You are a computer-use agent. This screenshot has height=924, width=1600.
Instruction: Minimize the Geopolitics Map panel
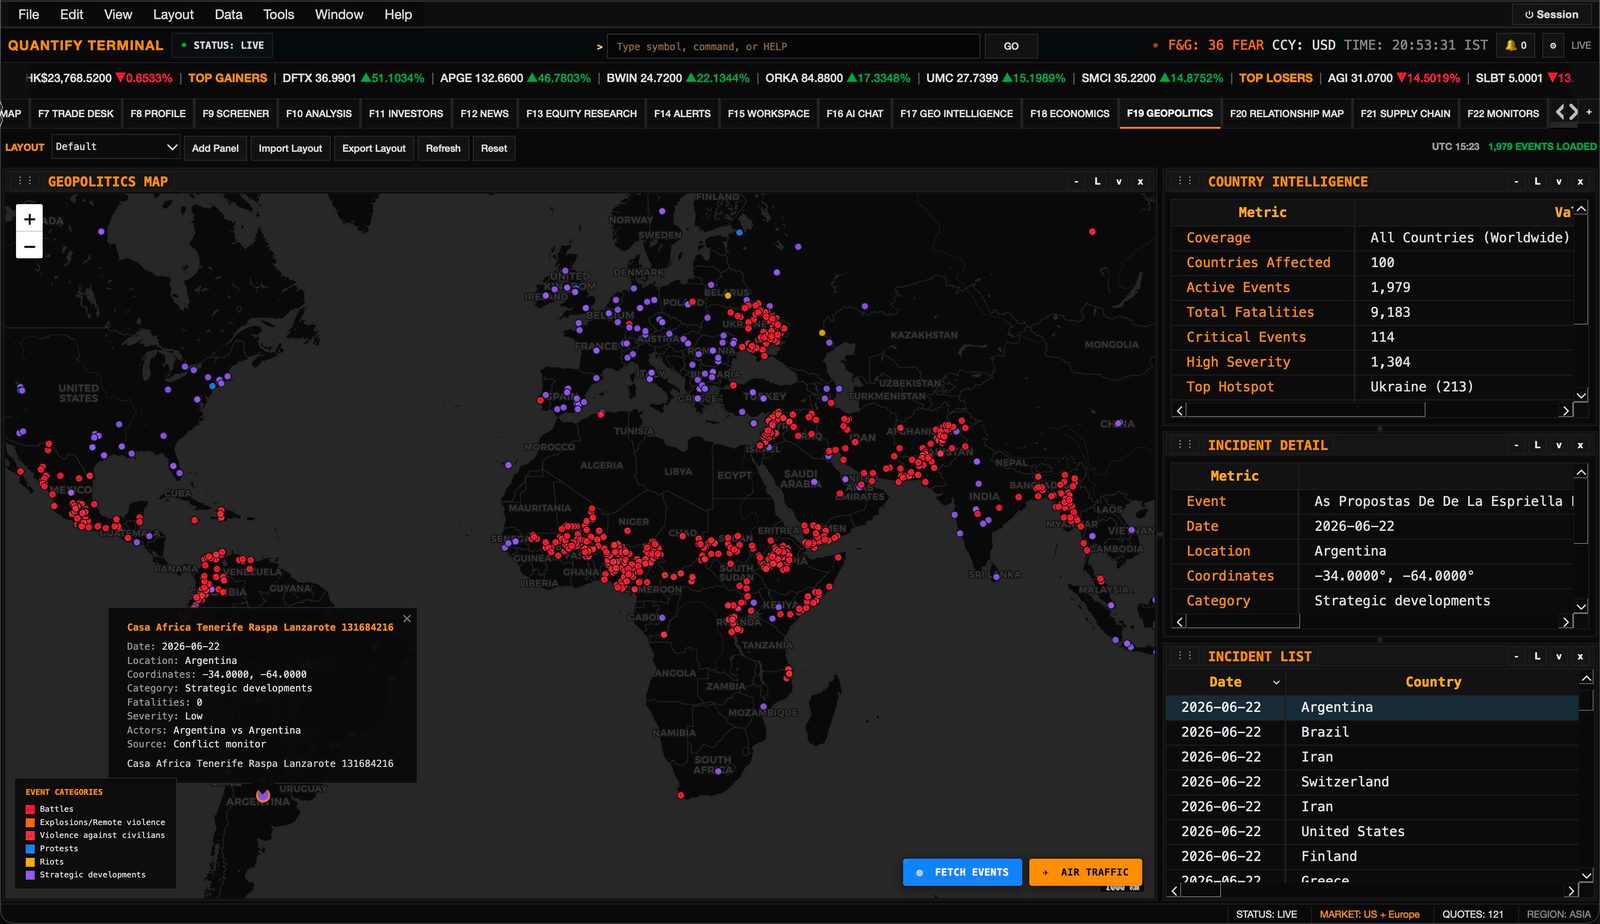coord(1076,181)
